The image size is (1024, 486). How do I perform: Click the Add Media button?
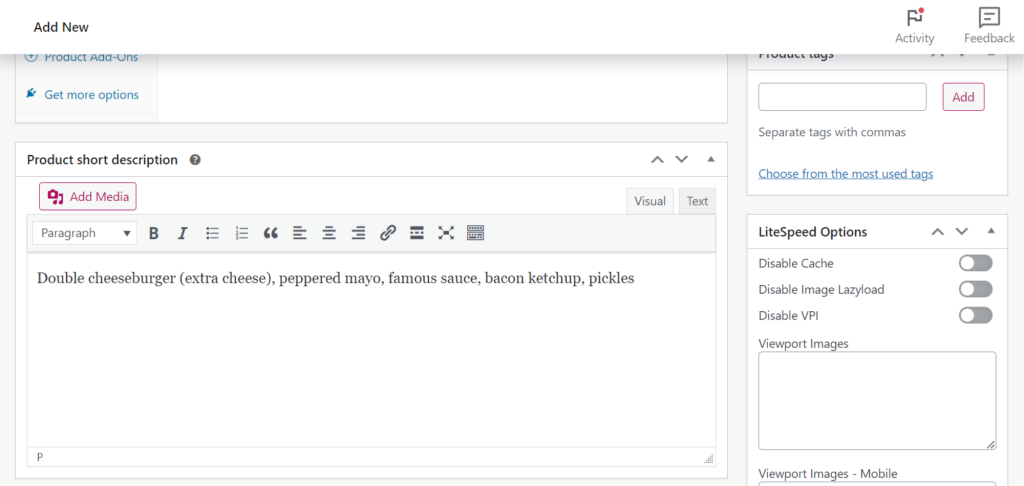pyautogui.click(x=88, y=197)
